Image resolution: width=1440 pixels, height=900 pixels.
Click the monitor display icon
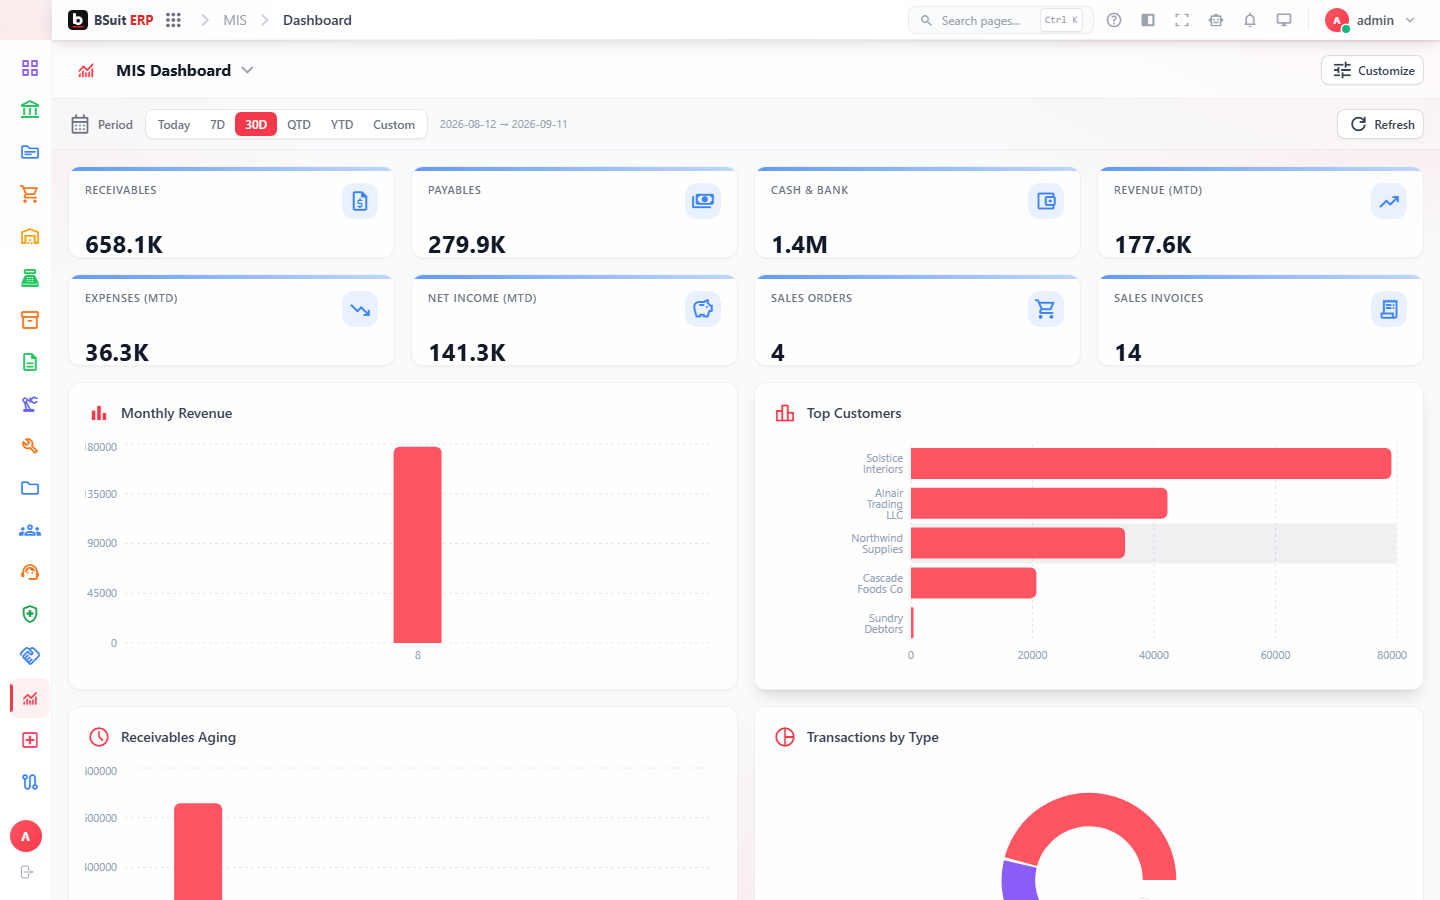tap(1284, 20)
